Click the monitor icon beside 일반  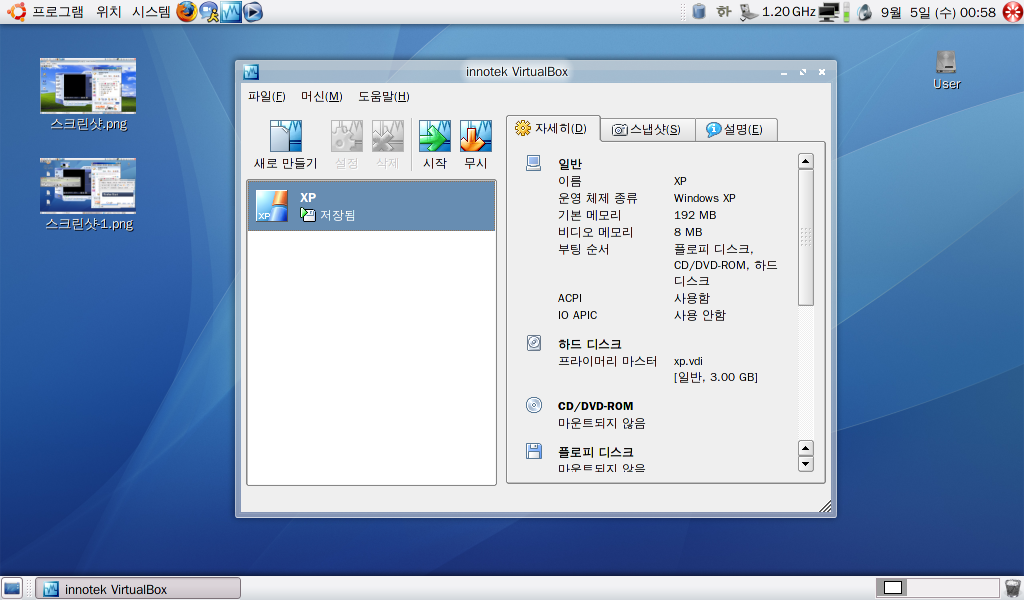[x=534, y=163]
